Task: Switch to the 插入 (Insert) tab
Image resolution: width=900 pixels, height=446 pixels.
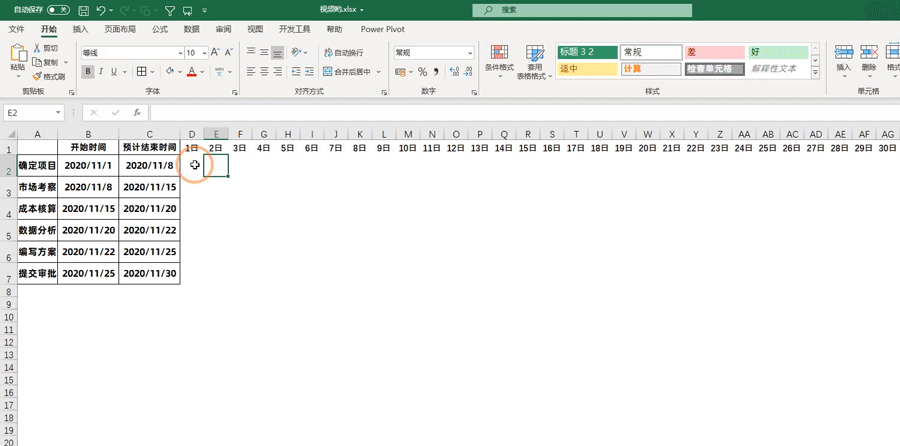Action: 80,29
